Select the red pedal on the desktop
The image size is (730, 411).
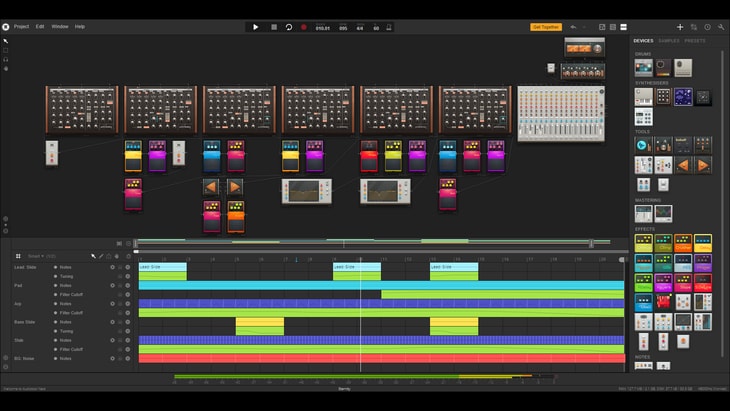369,156
